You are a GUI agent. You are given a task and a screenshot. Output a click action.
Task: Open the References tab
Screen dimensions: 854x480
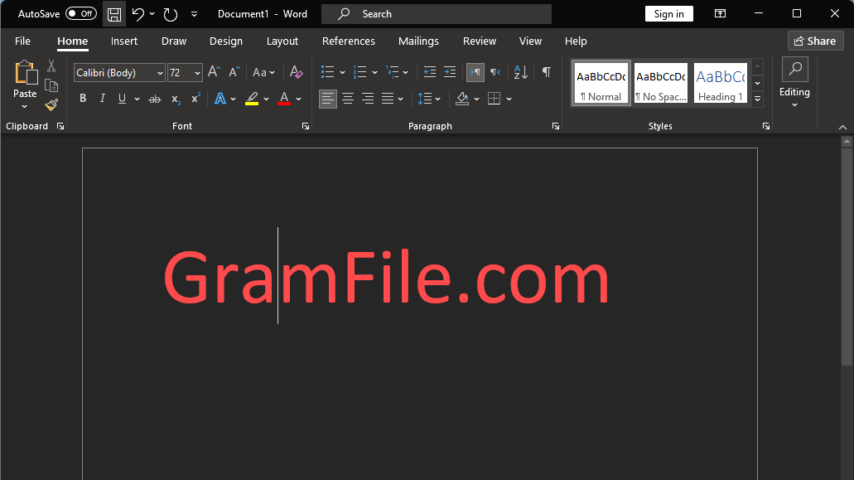coord(349,41)
